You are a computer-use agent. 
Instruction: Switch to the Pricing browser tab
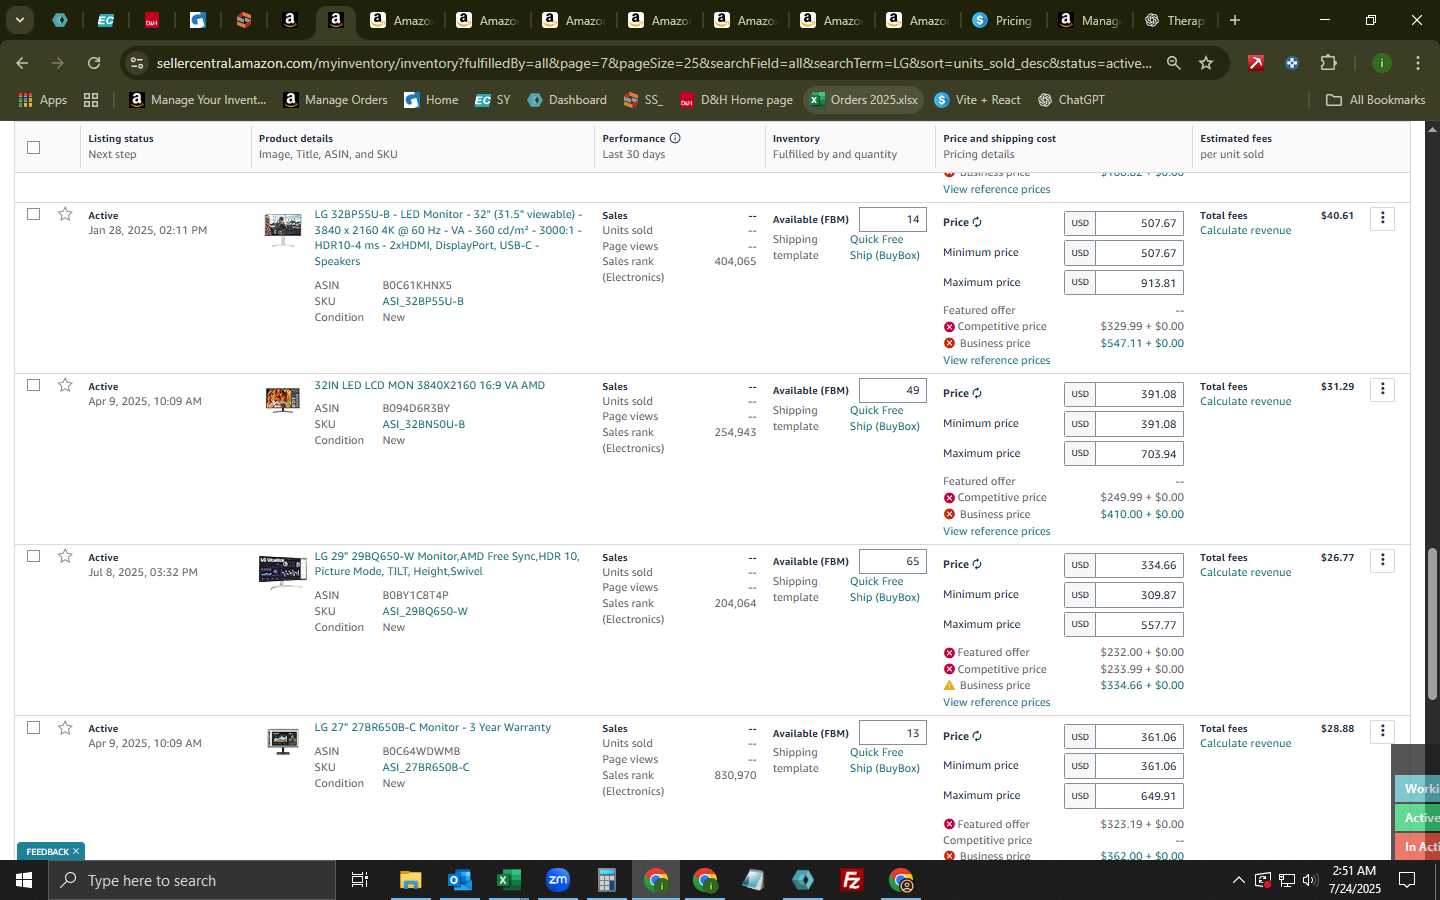click(x=1003, y=20)
